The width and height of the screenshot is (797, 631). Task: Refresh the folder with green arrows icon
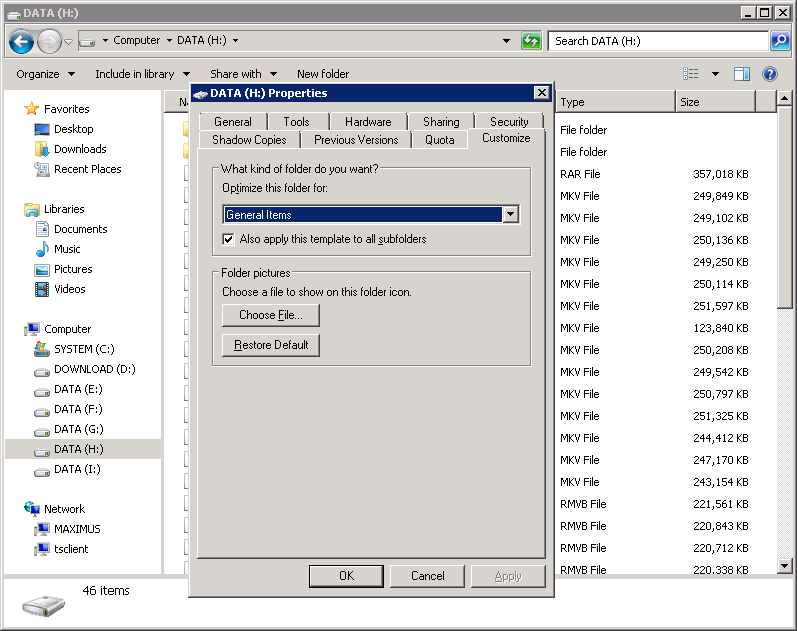[531, 41]
